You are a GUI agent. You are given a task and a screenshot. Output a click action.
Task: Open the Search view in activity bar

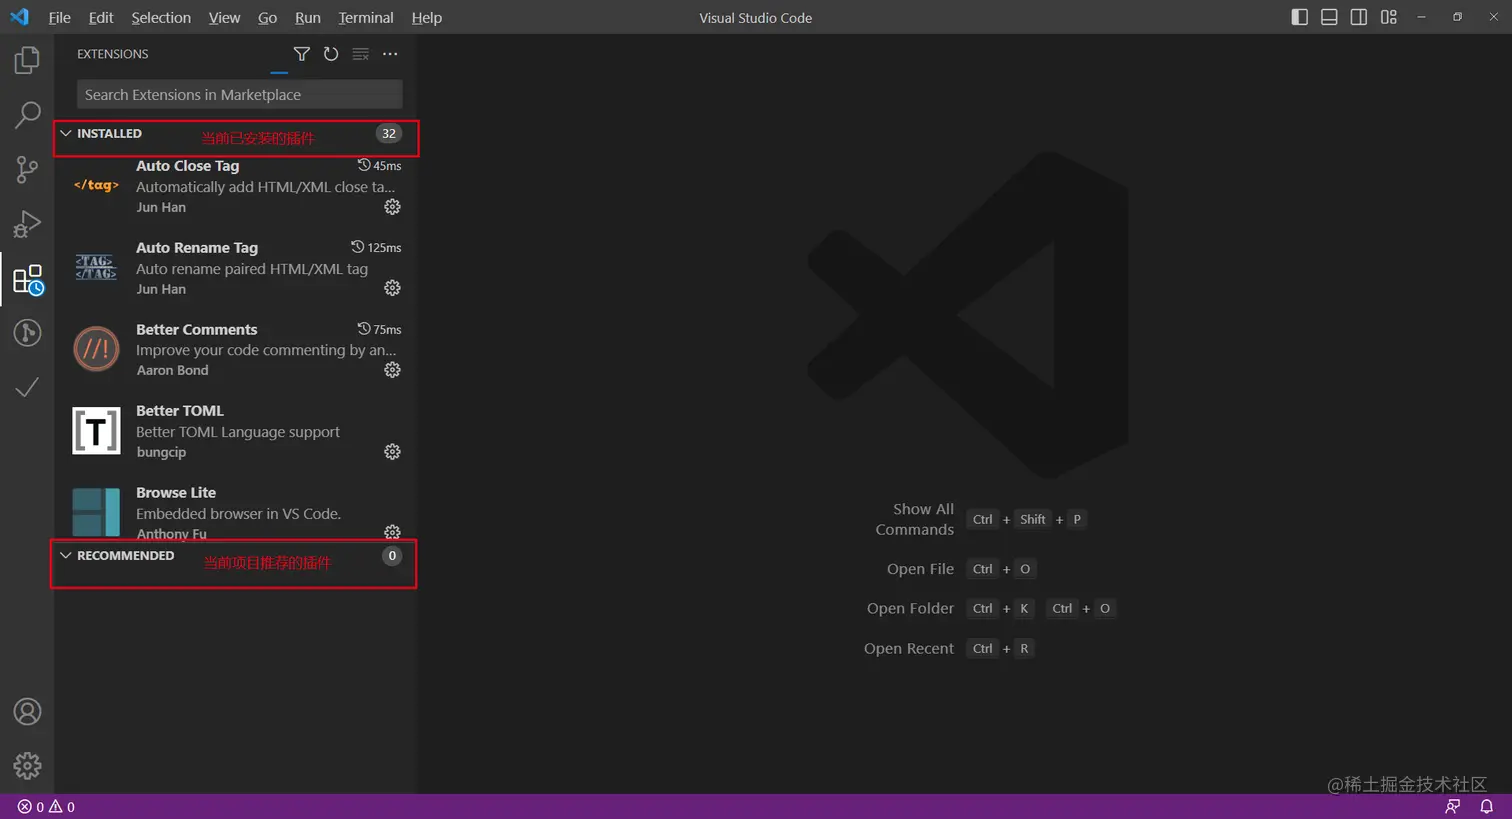[x=27, y=115]
